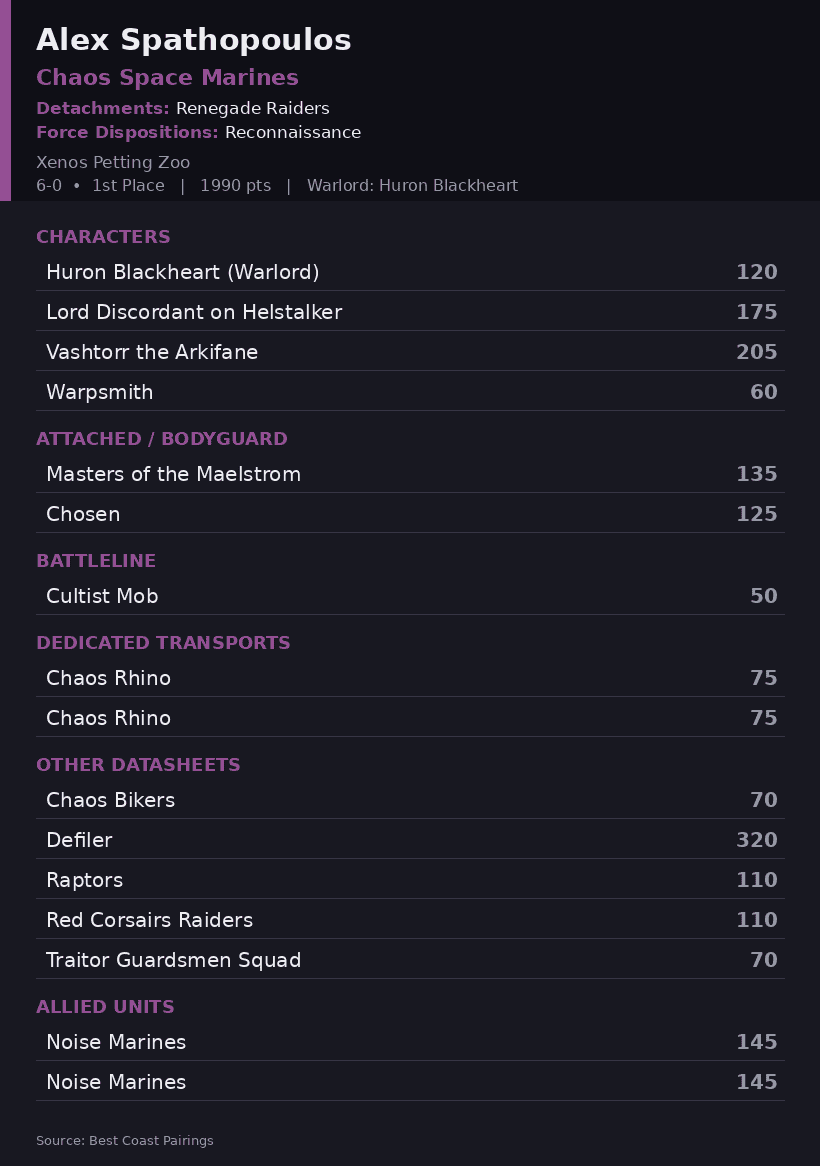820x1166 pixels.
Task: Click the 320 points value for Defiler
Action: 757,840
